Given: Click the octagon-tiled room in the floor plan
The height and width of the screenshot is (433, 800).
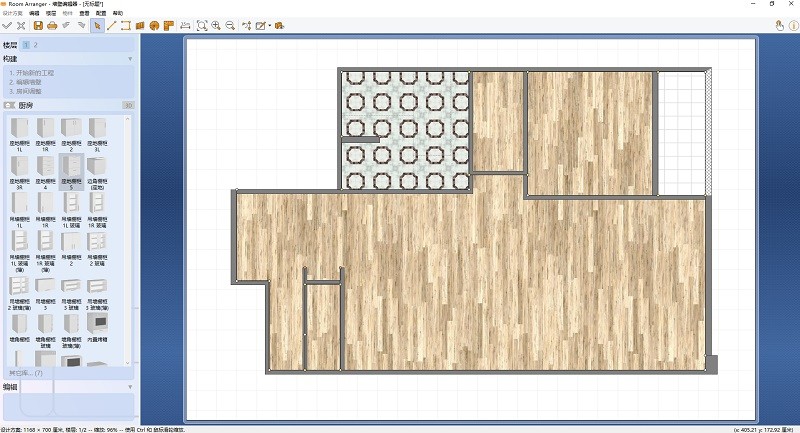Looking at the screenshot, I should pos(406,130).
